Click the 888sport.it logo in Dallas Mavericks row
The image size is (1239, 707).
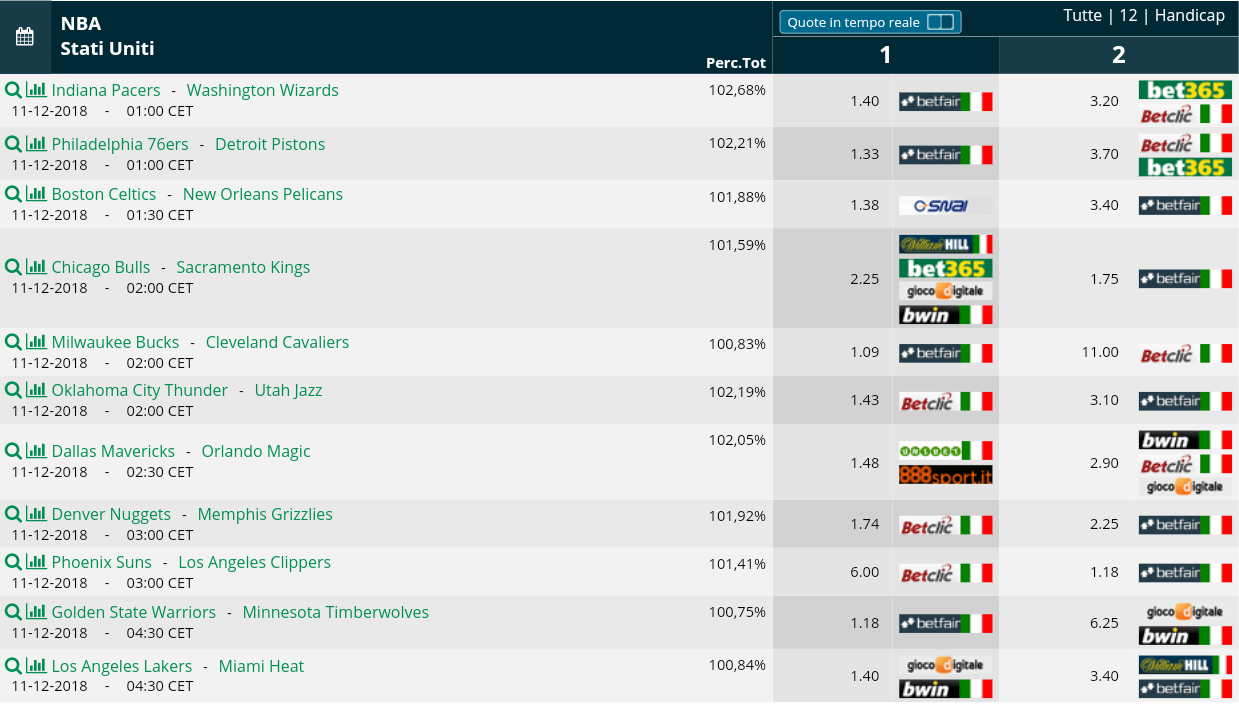tap(945, 475)
